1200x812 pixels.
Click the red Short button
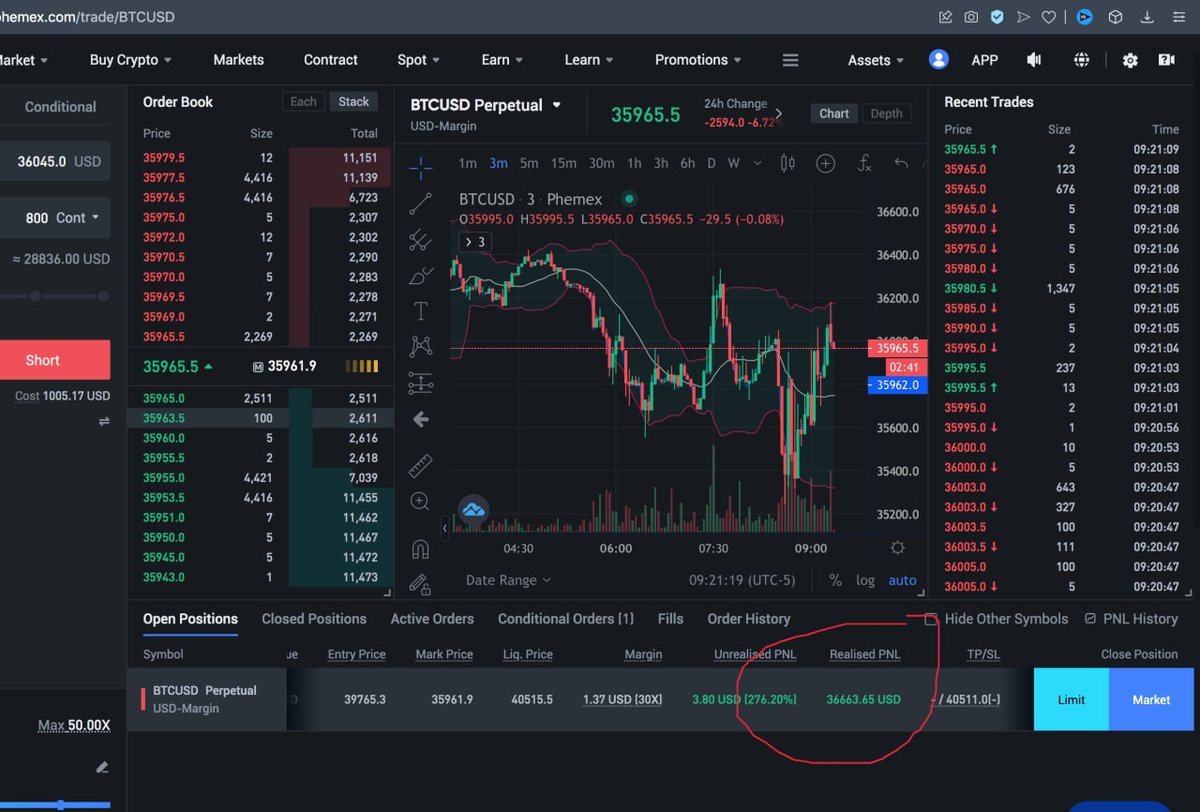[x=55, y=360]
